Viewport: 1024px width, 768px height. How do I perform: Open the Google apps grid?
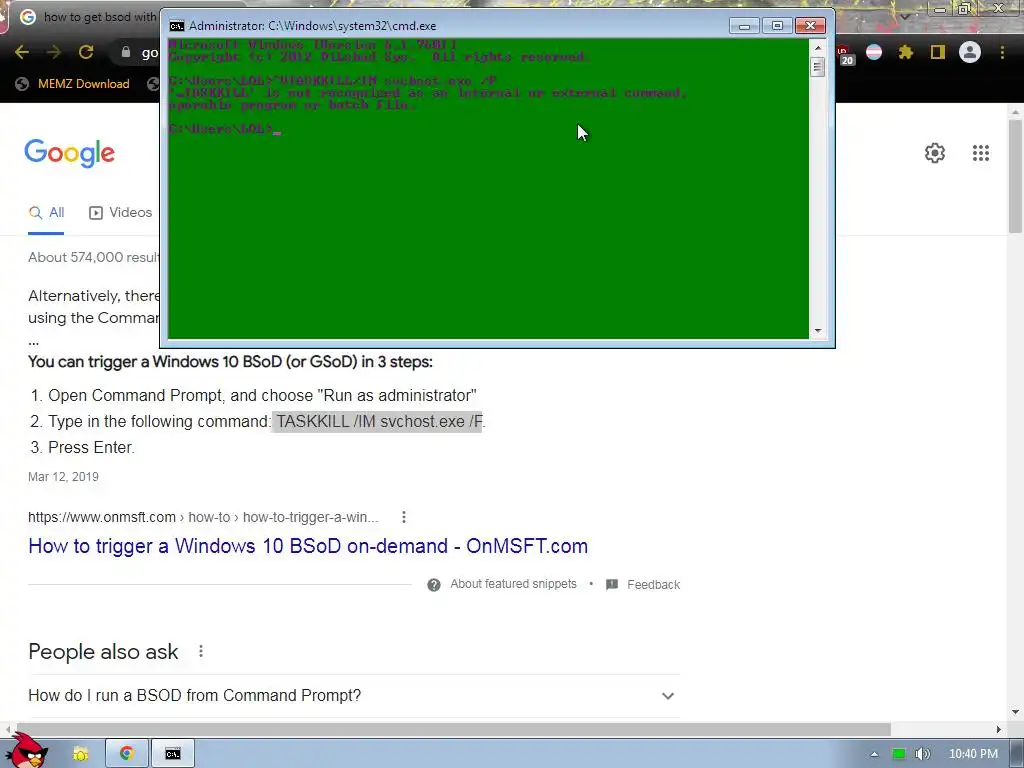click(x=980, y=153)
